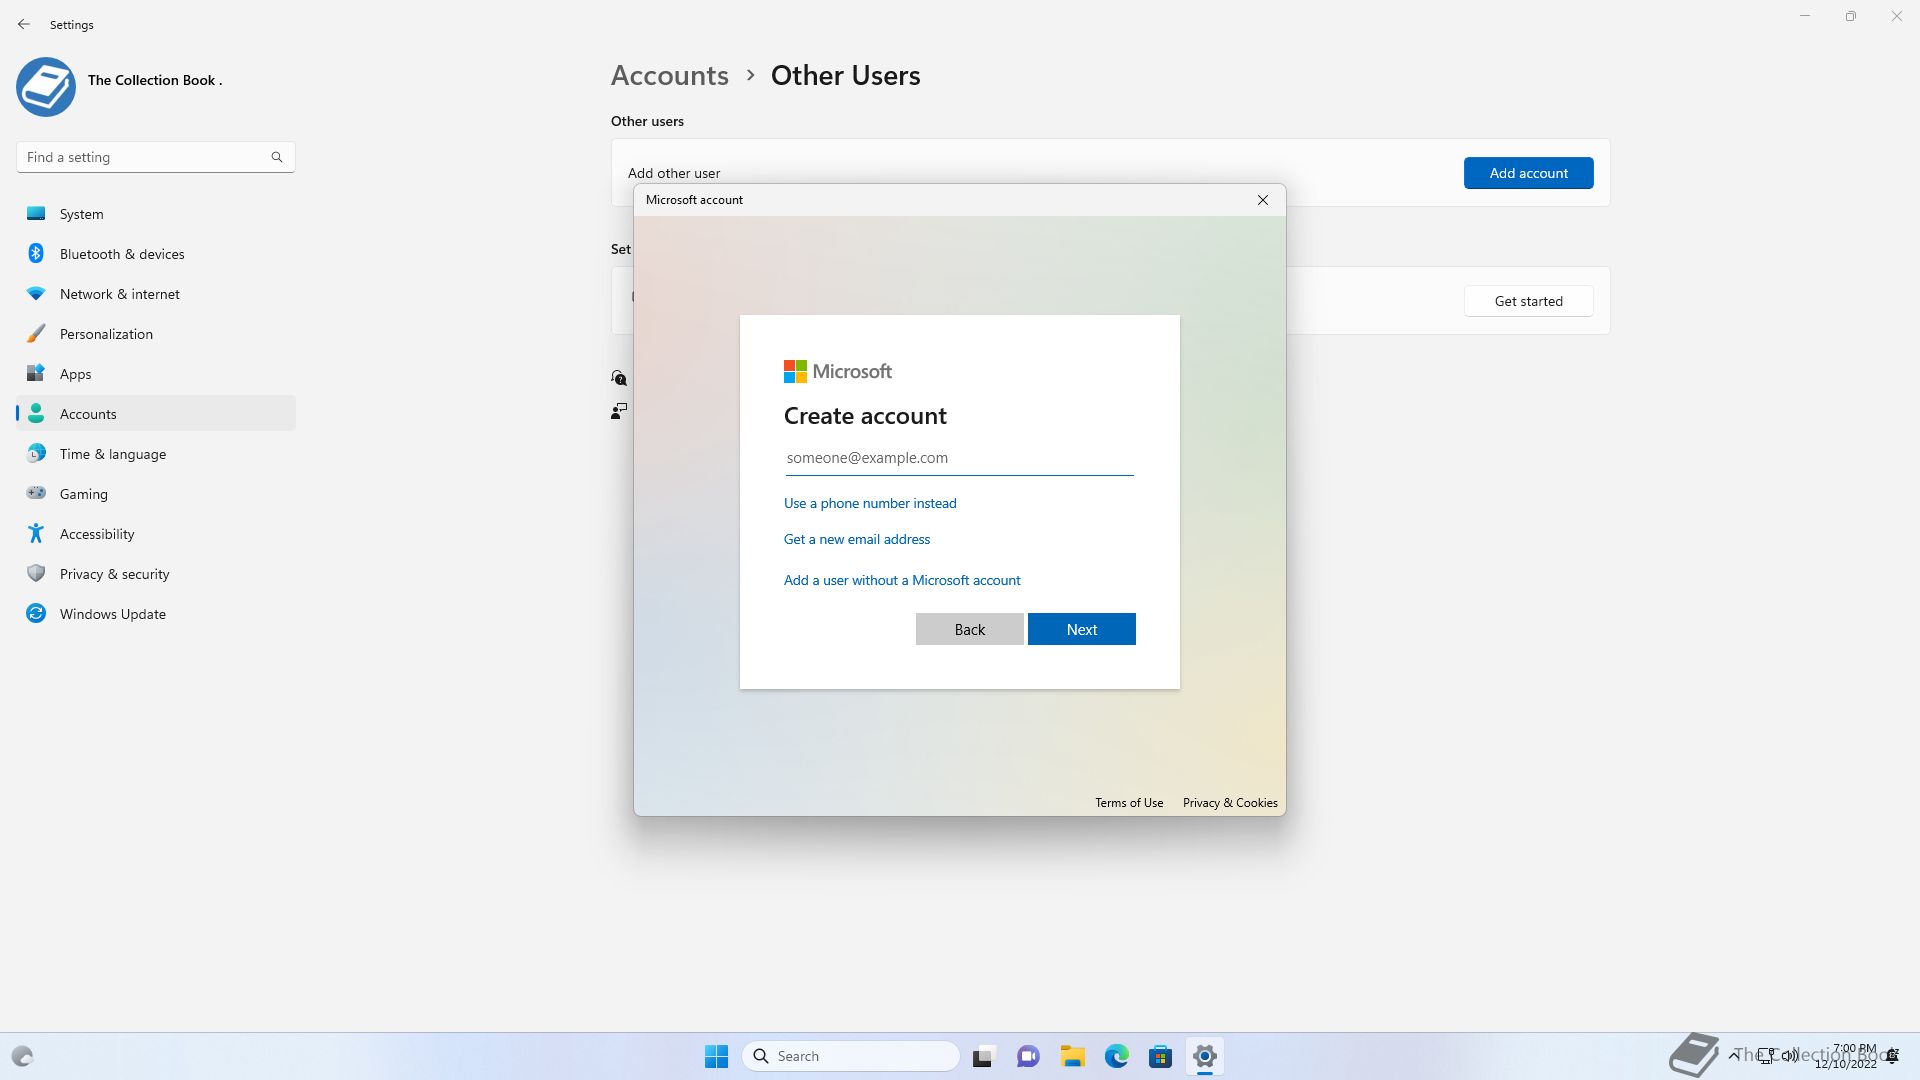Focus the email address input field
Image resolution: width=1920 pixels, height=1080 pixels.
[x=960, y=458]
